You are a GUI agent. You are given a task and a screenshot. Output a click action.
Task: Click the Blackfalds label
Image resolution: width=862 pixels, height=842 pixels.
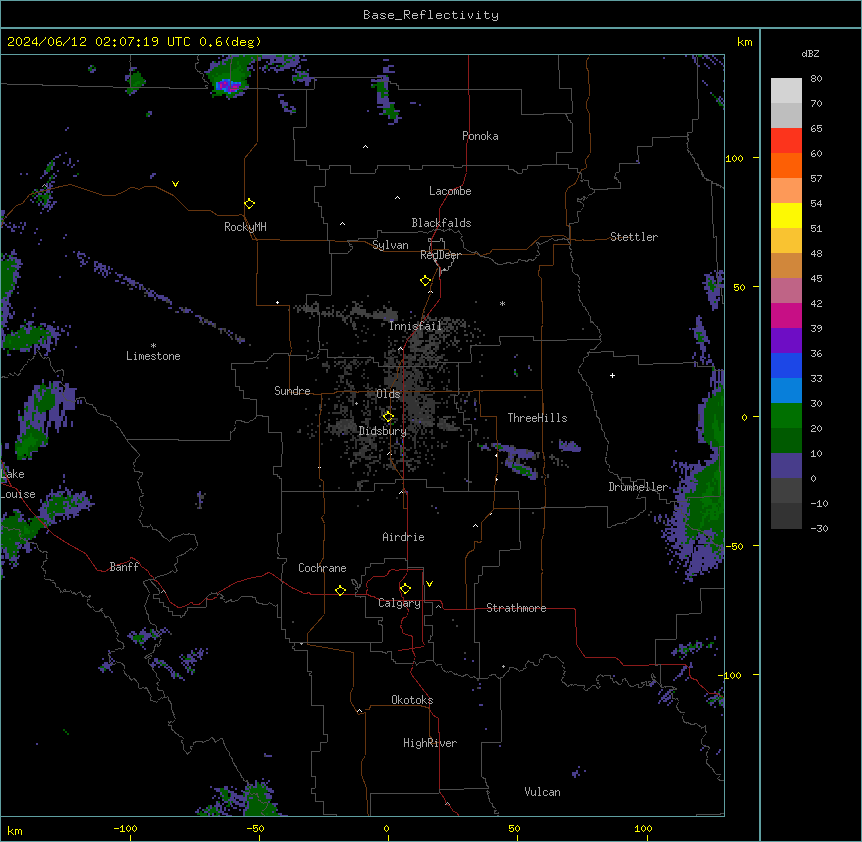(441, 223)
